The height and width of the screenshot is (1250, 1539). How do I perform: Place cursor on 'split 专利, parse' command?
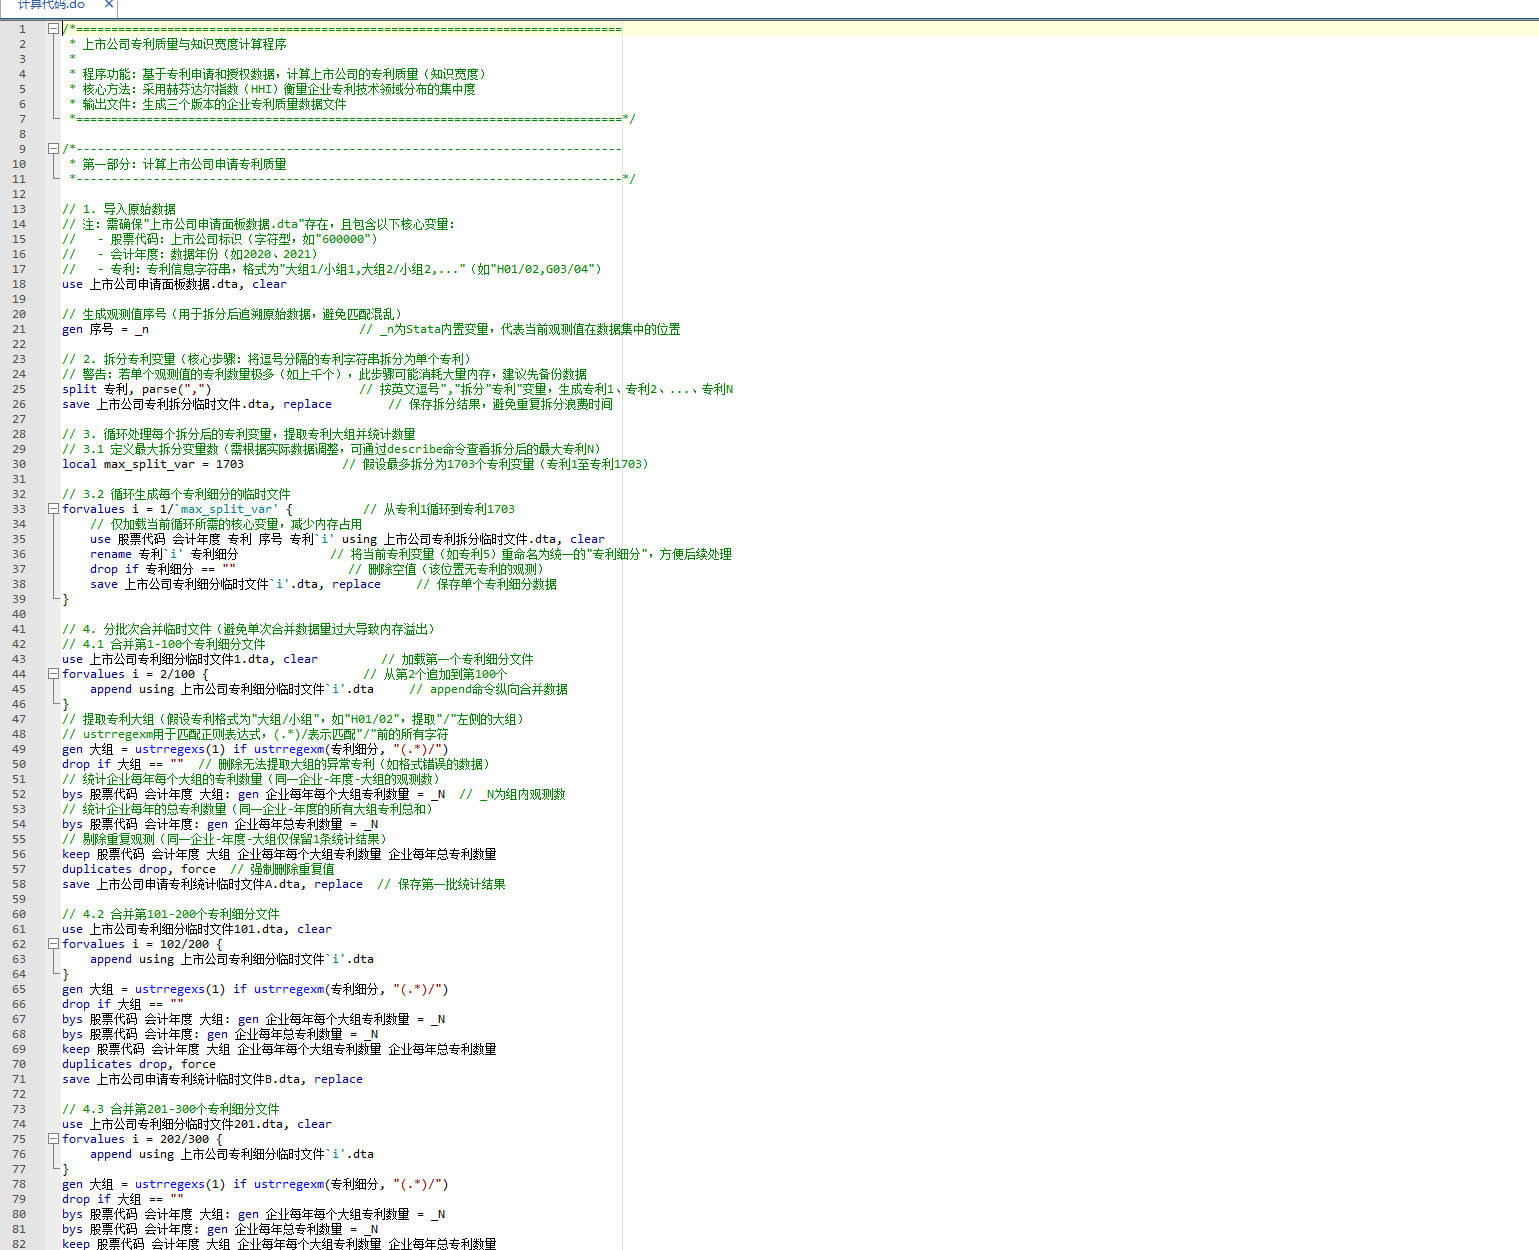pos(136,389)
